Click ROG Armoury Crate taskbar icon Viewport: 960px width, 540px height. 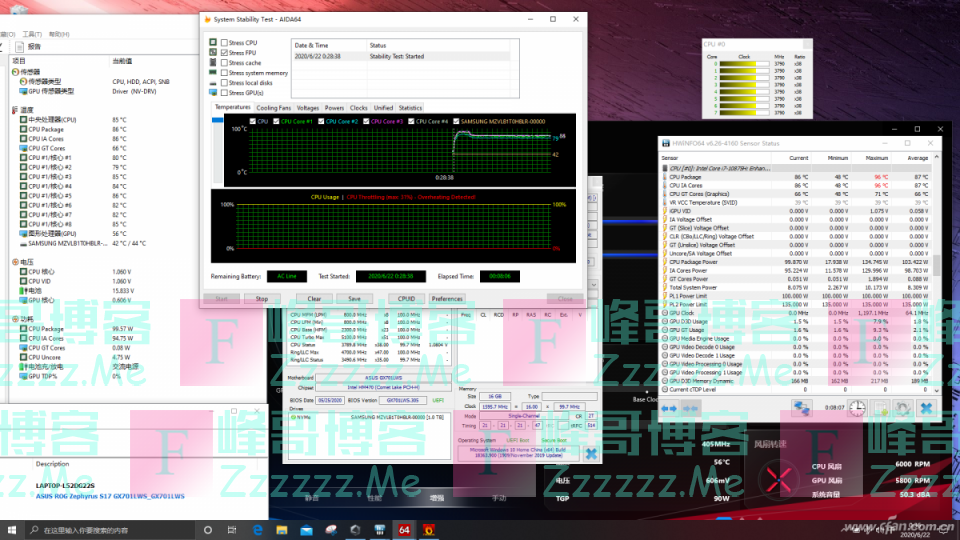click(x=355, y=530)
